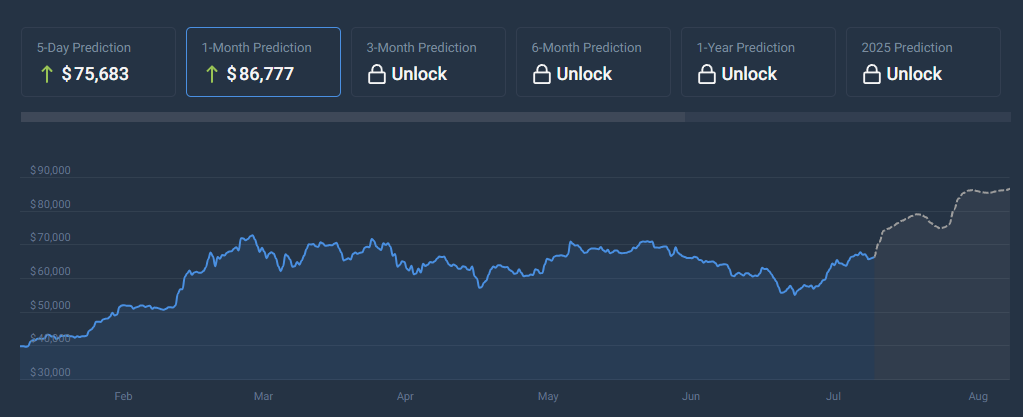Click the $86,777 predicted price value
The width and height of the screenshot is (1023, 417).
(260, 74)
